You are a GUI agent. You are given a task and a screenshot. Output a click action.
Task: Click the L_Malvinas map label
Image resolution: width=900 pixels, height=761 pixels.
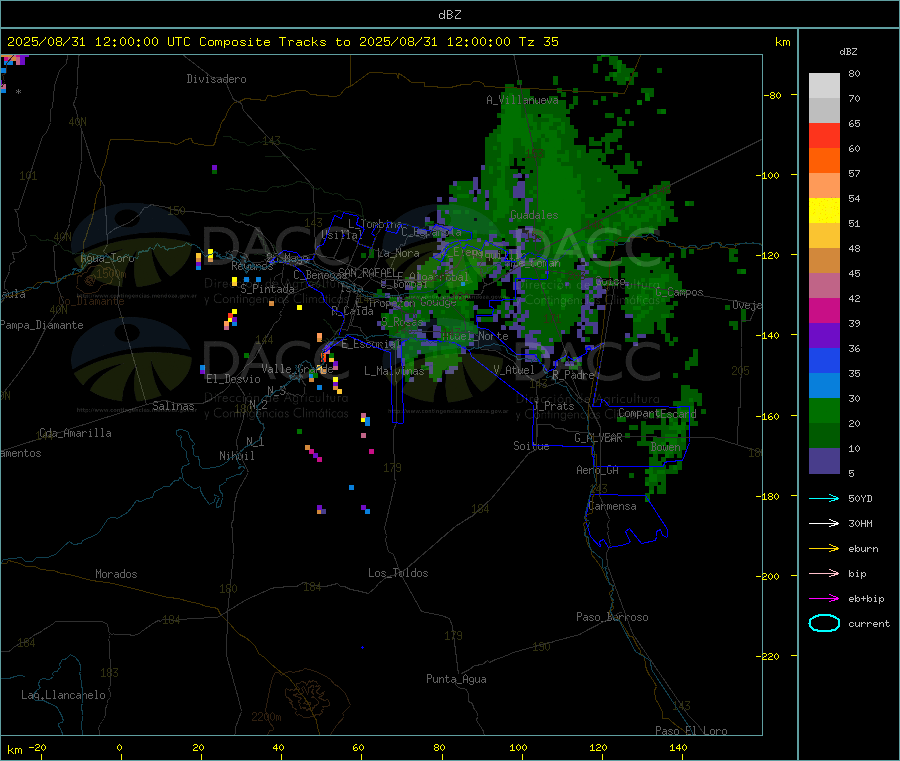(x=394, y=371)
